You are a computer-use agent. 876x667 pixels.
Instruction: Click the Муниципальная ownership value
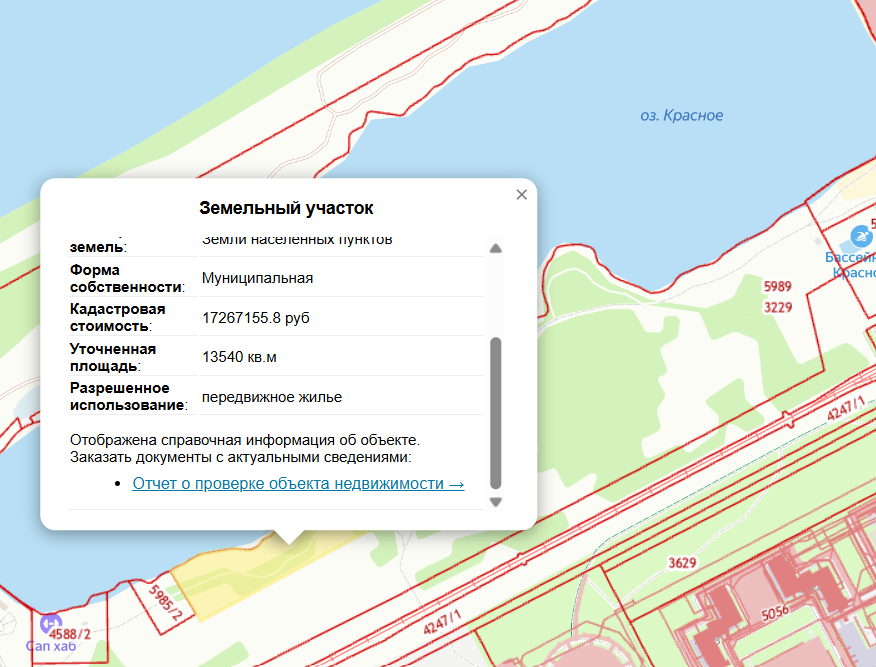(x=257, y=278)
